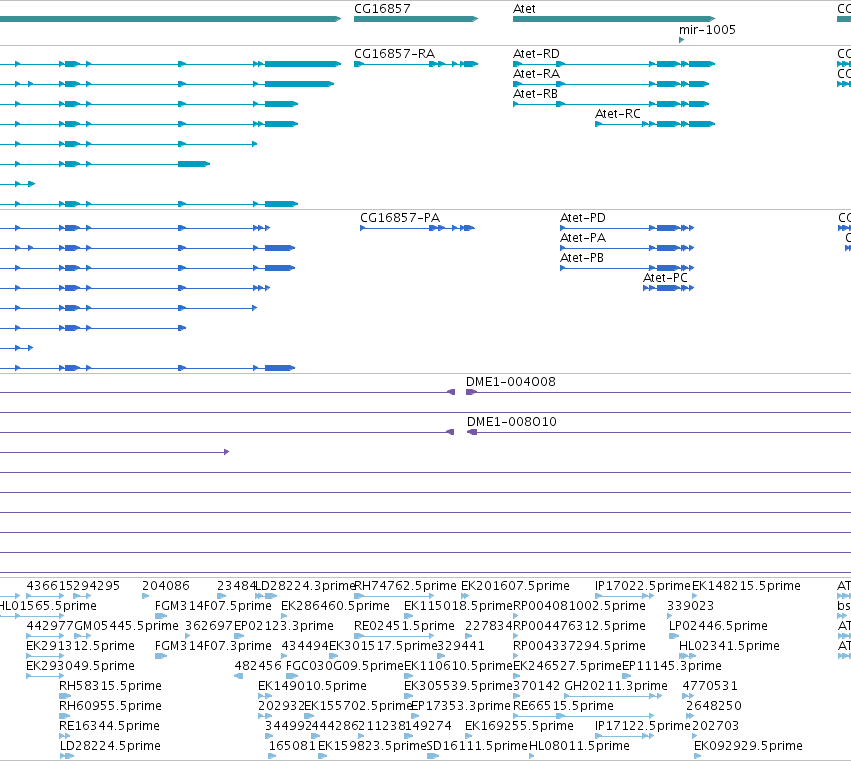Viewport: 851px width, 761px height.
Task: Select EST EK293049.5prime
Action: 80,666
